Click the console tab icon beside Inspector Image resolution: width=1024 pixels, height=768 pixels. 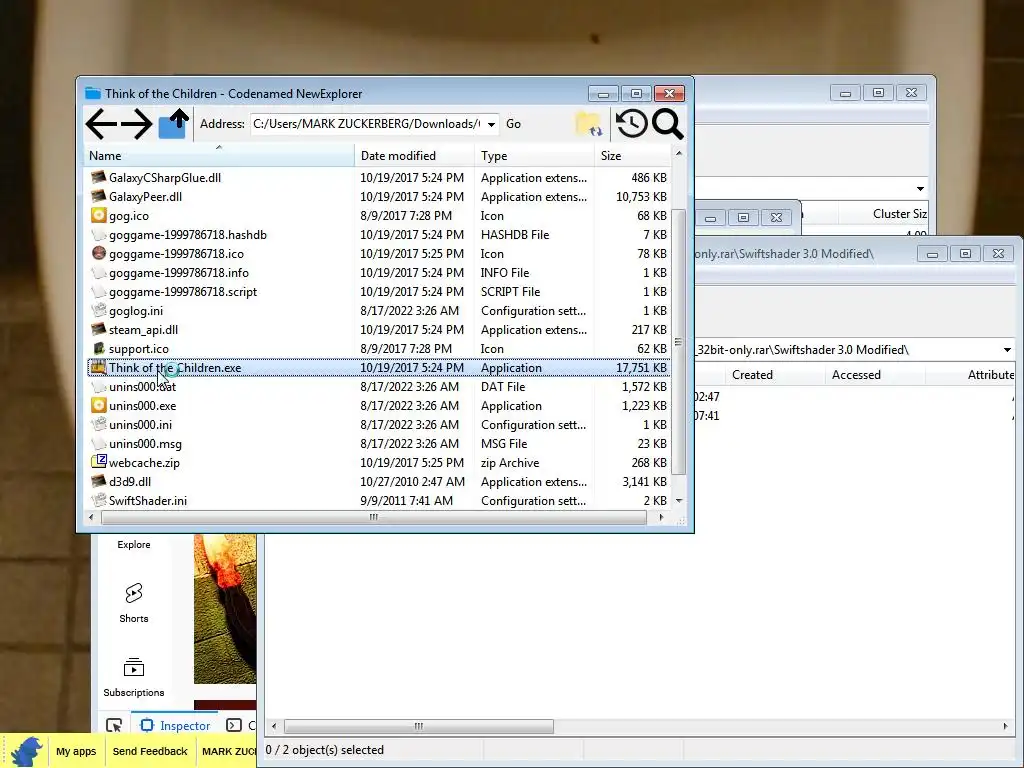click(x=234, y=725)
